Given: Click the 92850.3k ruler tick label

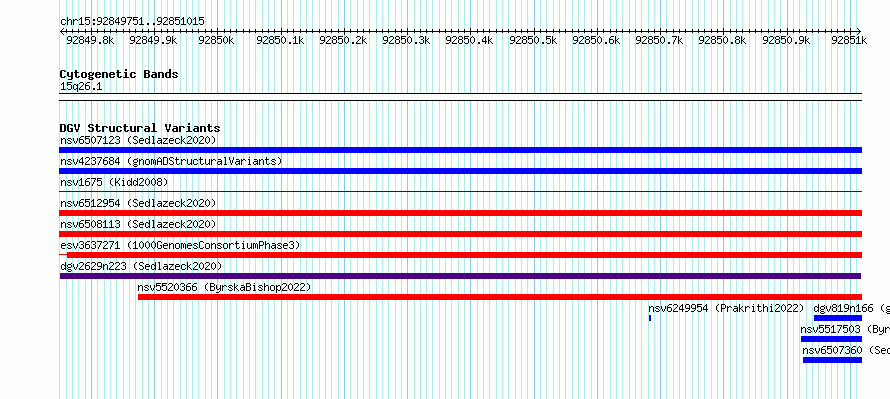Looking at the screenshot, I should (406, 40).
